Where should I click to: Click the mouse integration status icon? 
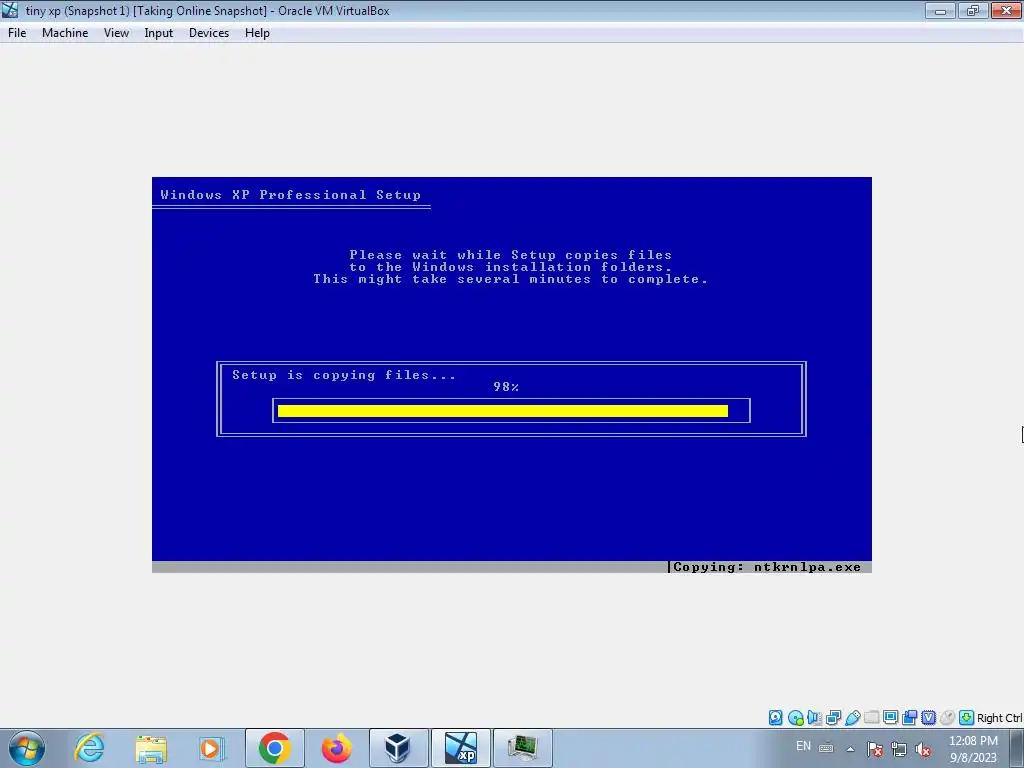[x=947, y=718]
